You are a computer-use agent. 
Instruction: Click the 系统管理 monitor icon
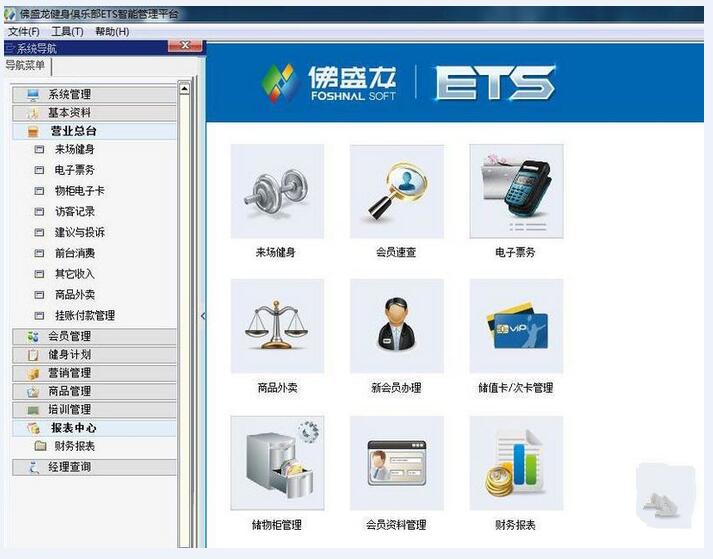pos(33,95)
